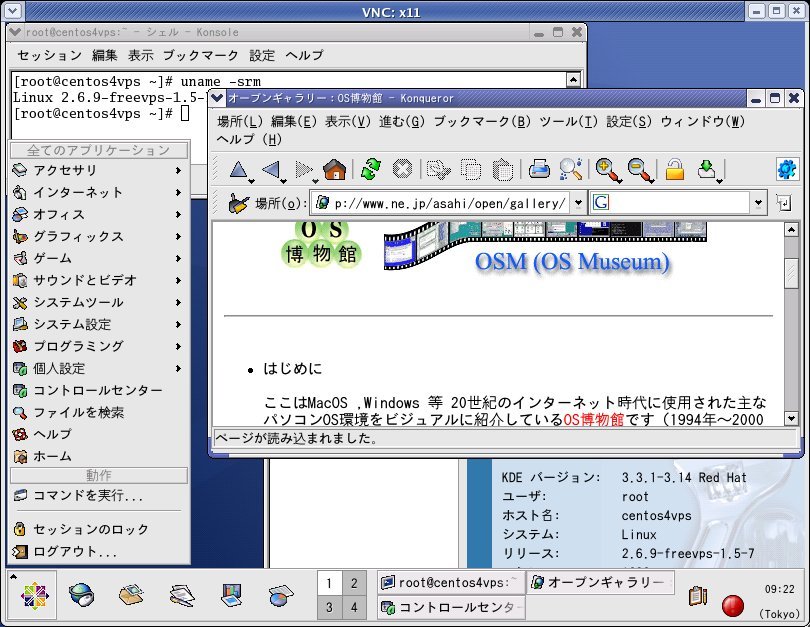Choose セッションのロック in K menu
This screenshot has height=627, width=810.
[99, 529]
